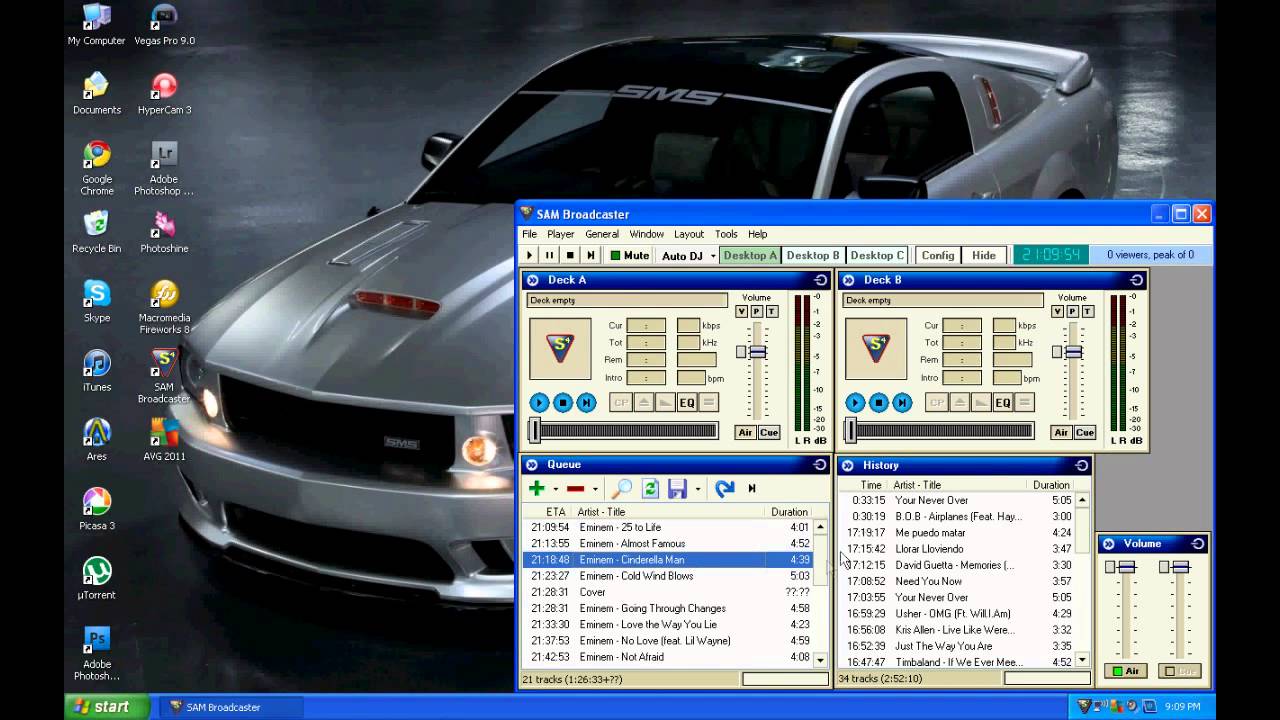1280x720 pixels.
Task: Click the magnifier search icon in Queue
Action: pos(622,488)
